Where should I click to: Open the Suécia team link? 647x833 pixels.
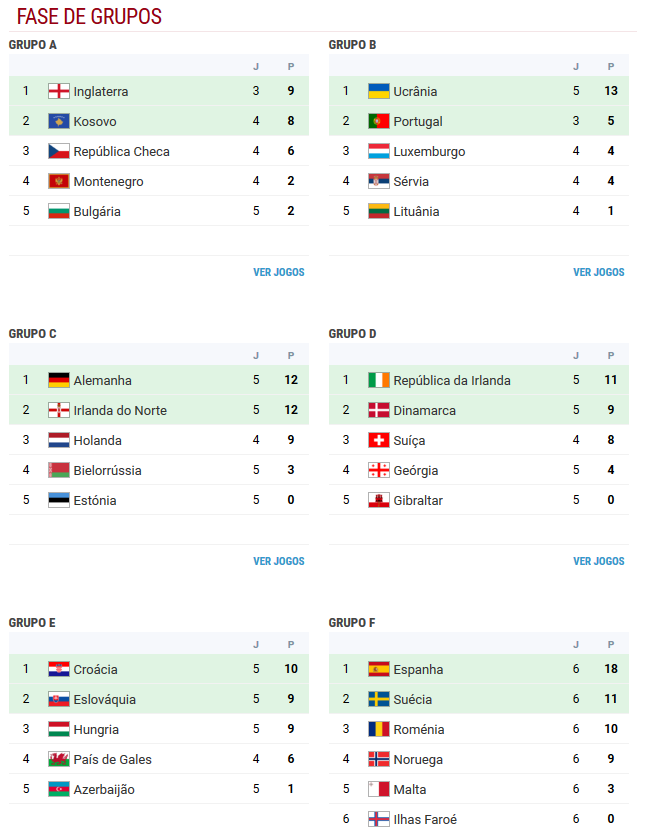413,700
